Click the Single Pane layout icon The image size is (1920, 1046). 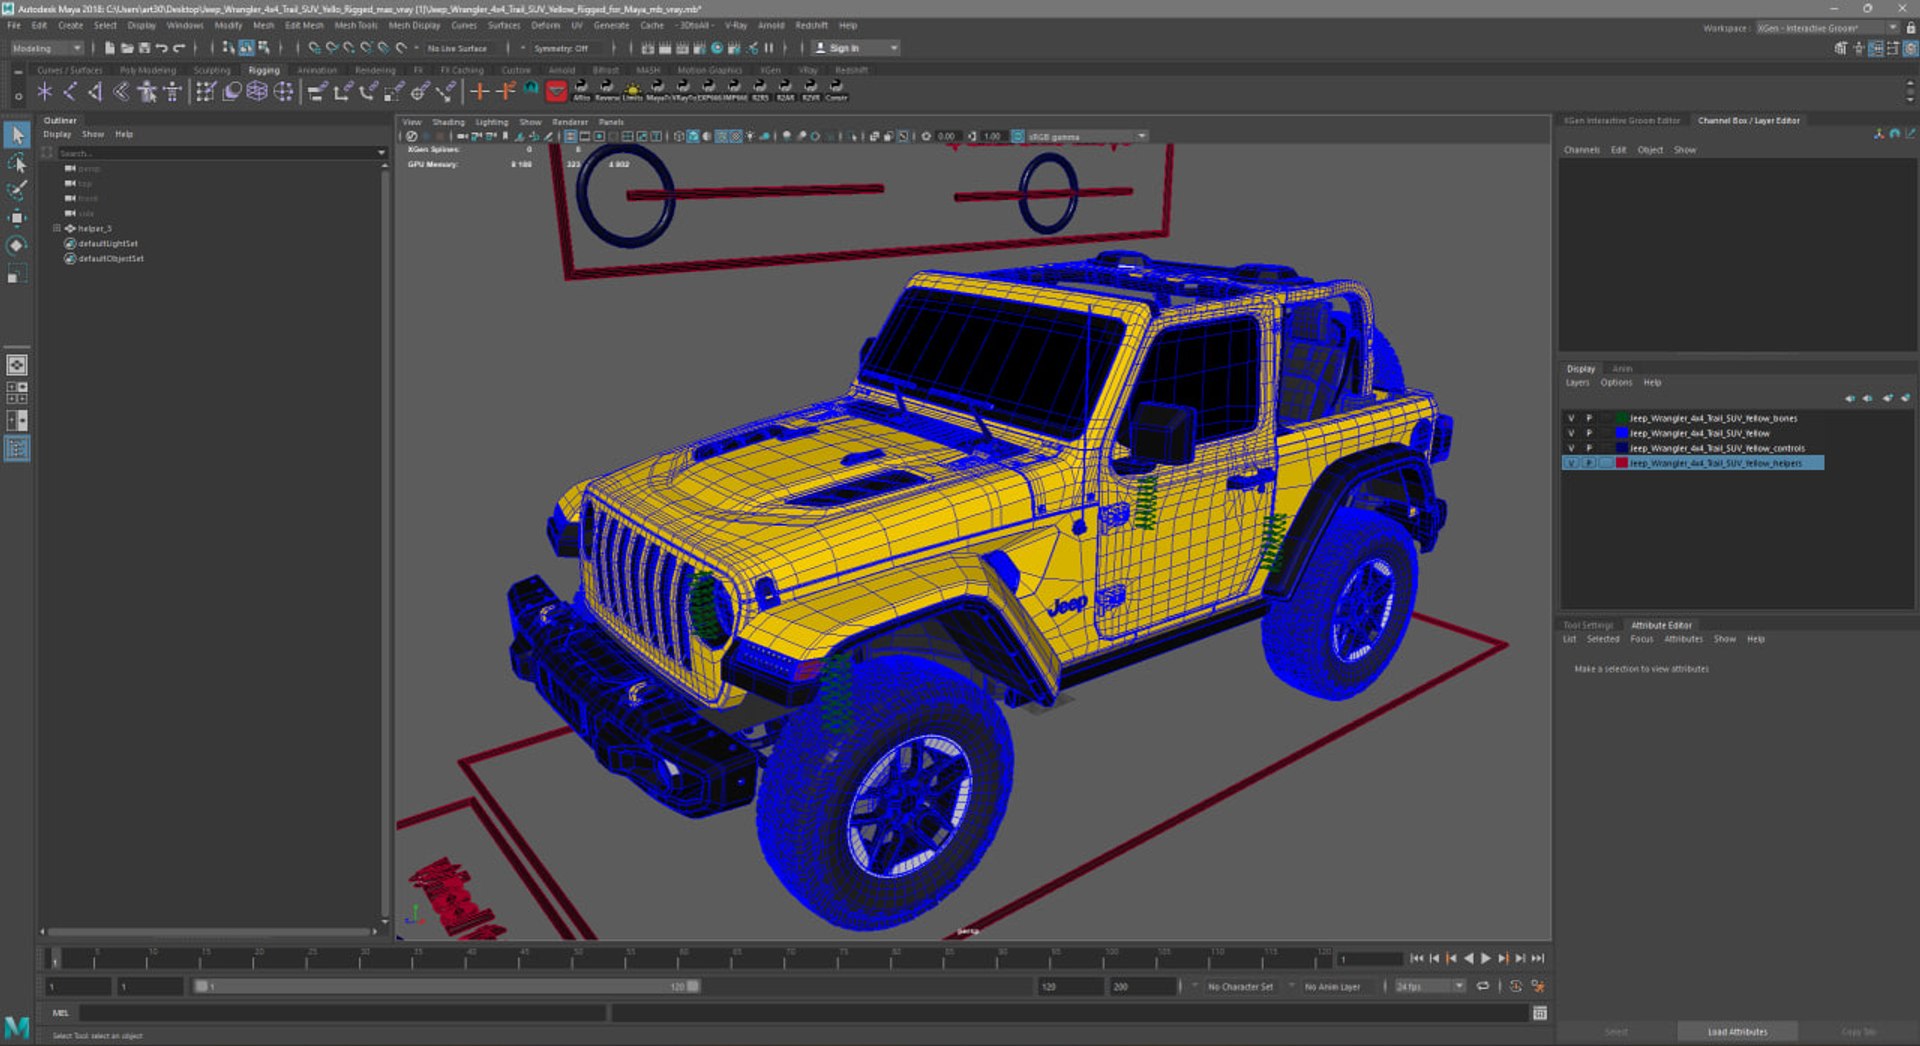point(17,366)
